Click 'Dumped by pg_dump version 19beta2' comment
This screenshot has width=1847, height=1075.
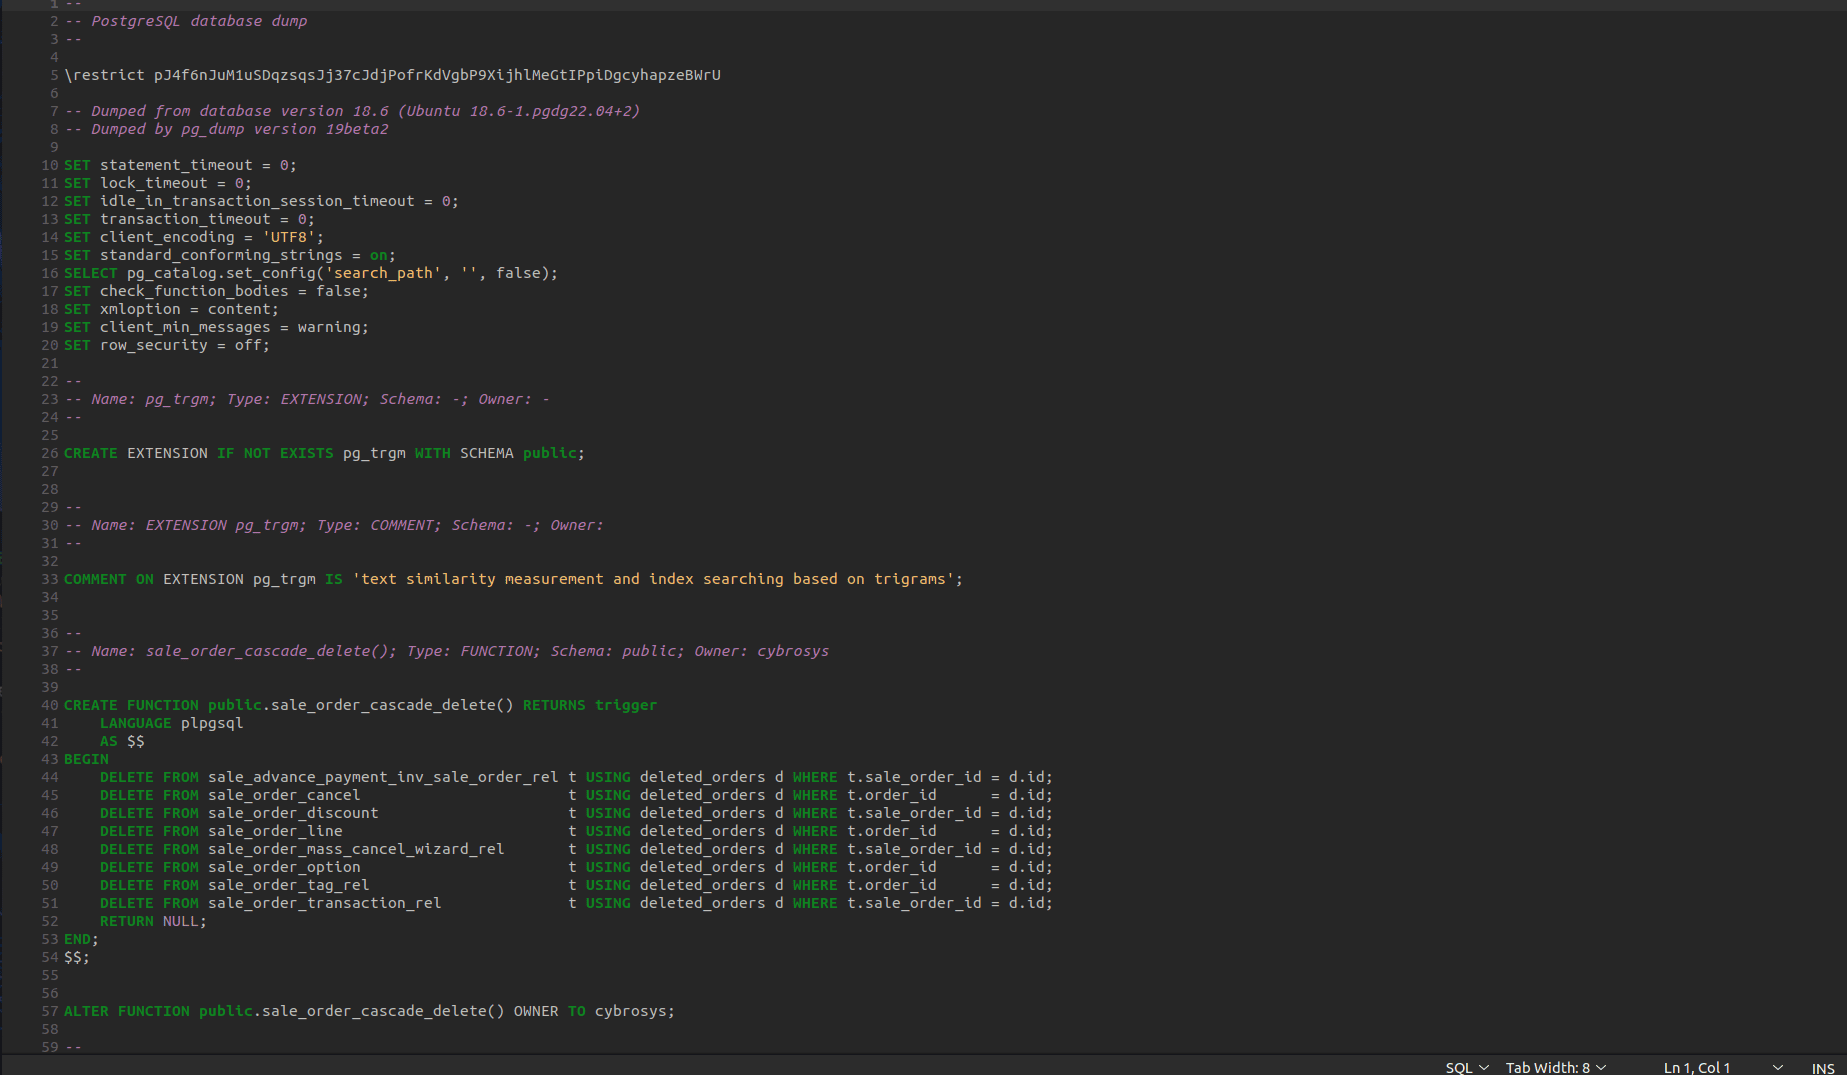226,129
